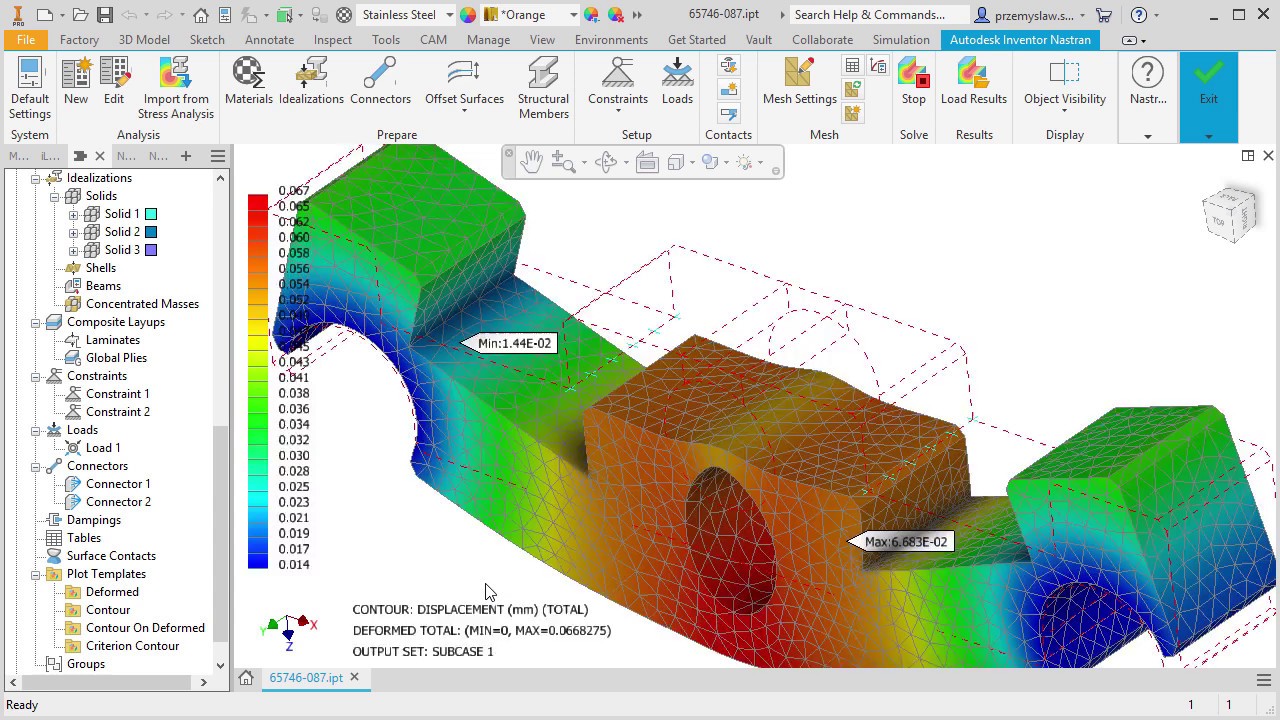The height and width of the screenshot is (720, 1280).
Task: Switch to the Sketch tab
Action: pos(207,40)
